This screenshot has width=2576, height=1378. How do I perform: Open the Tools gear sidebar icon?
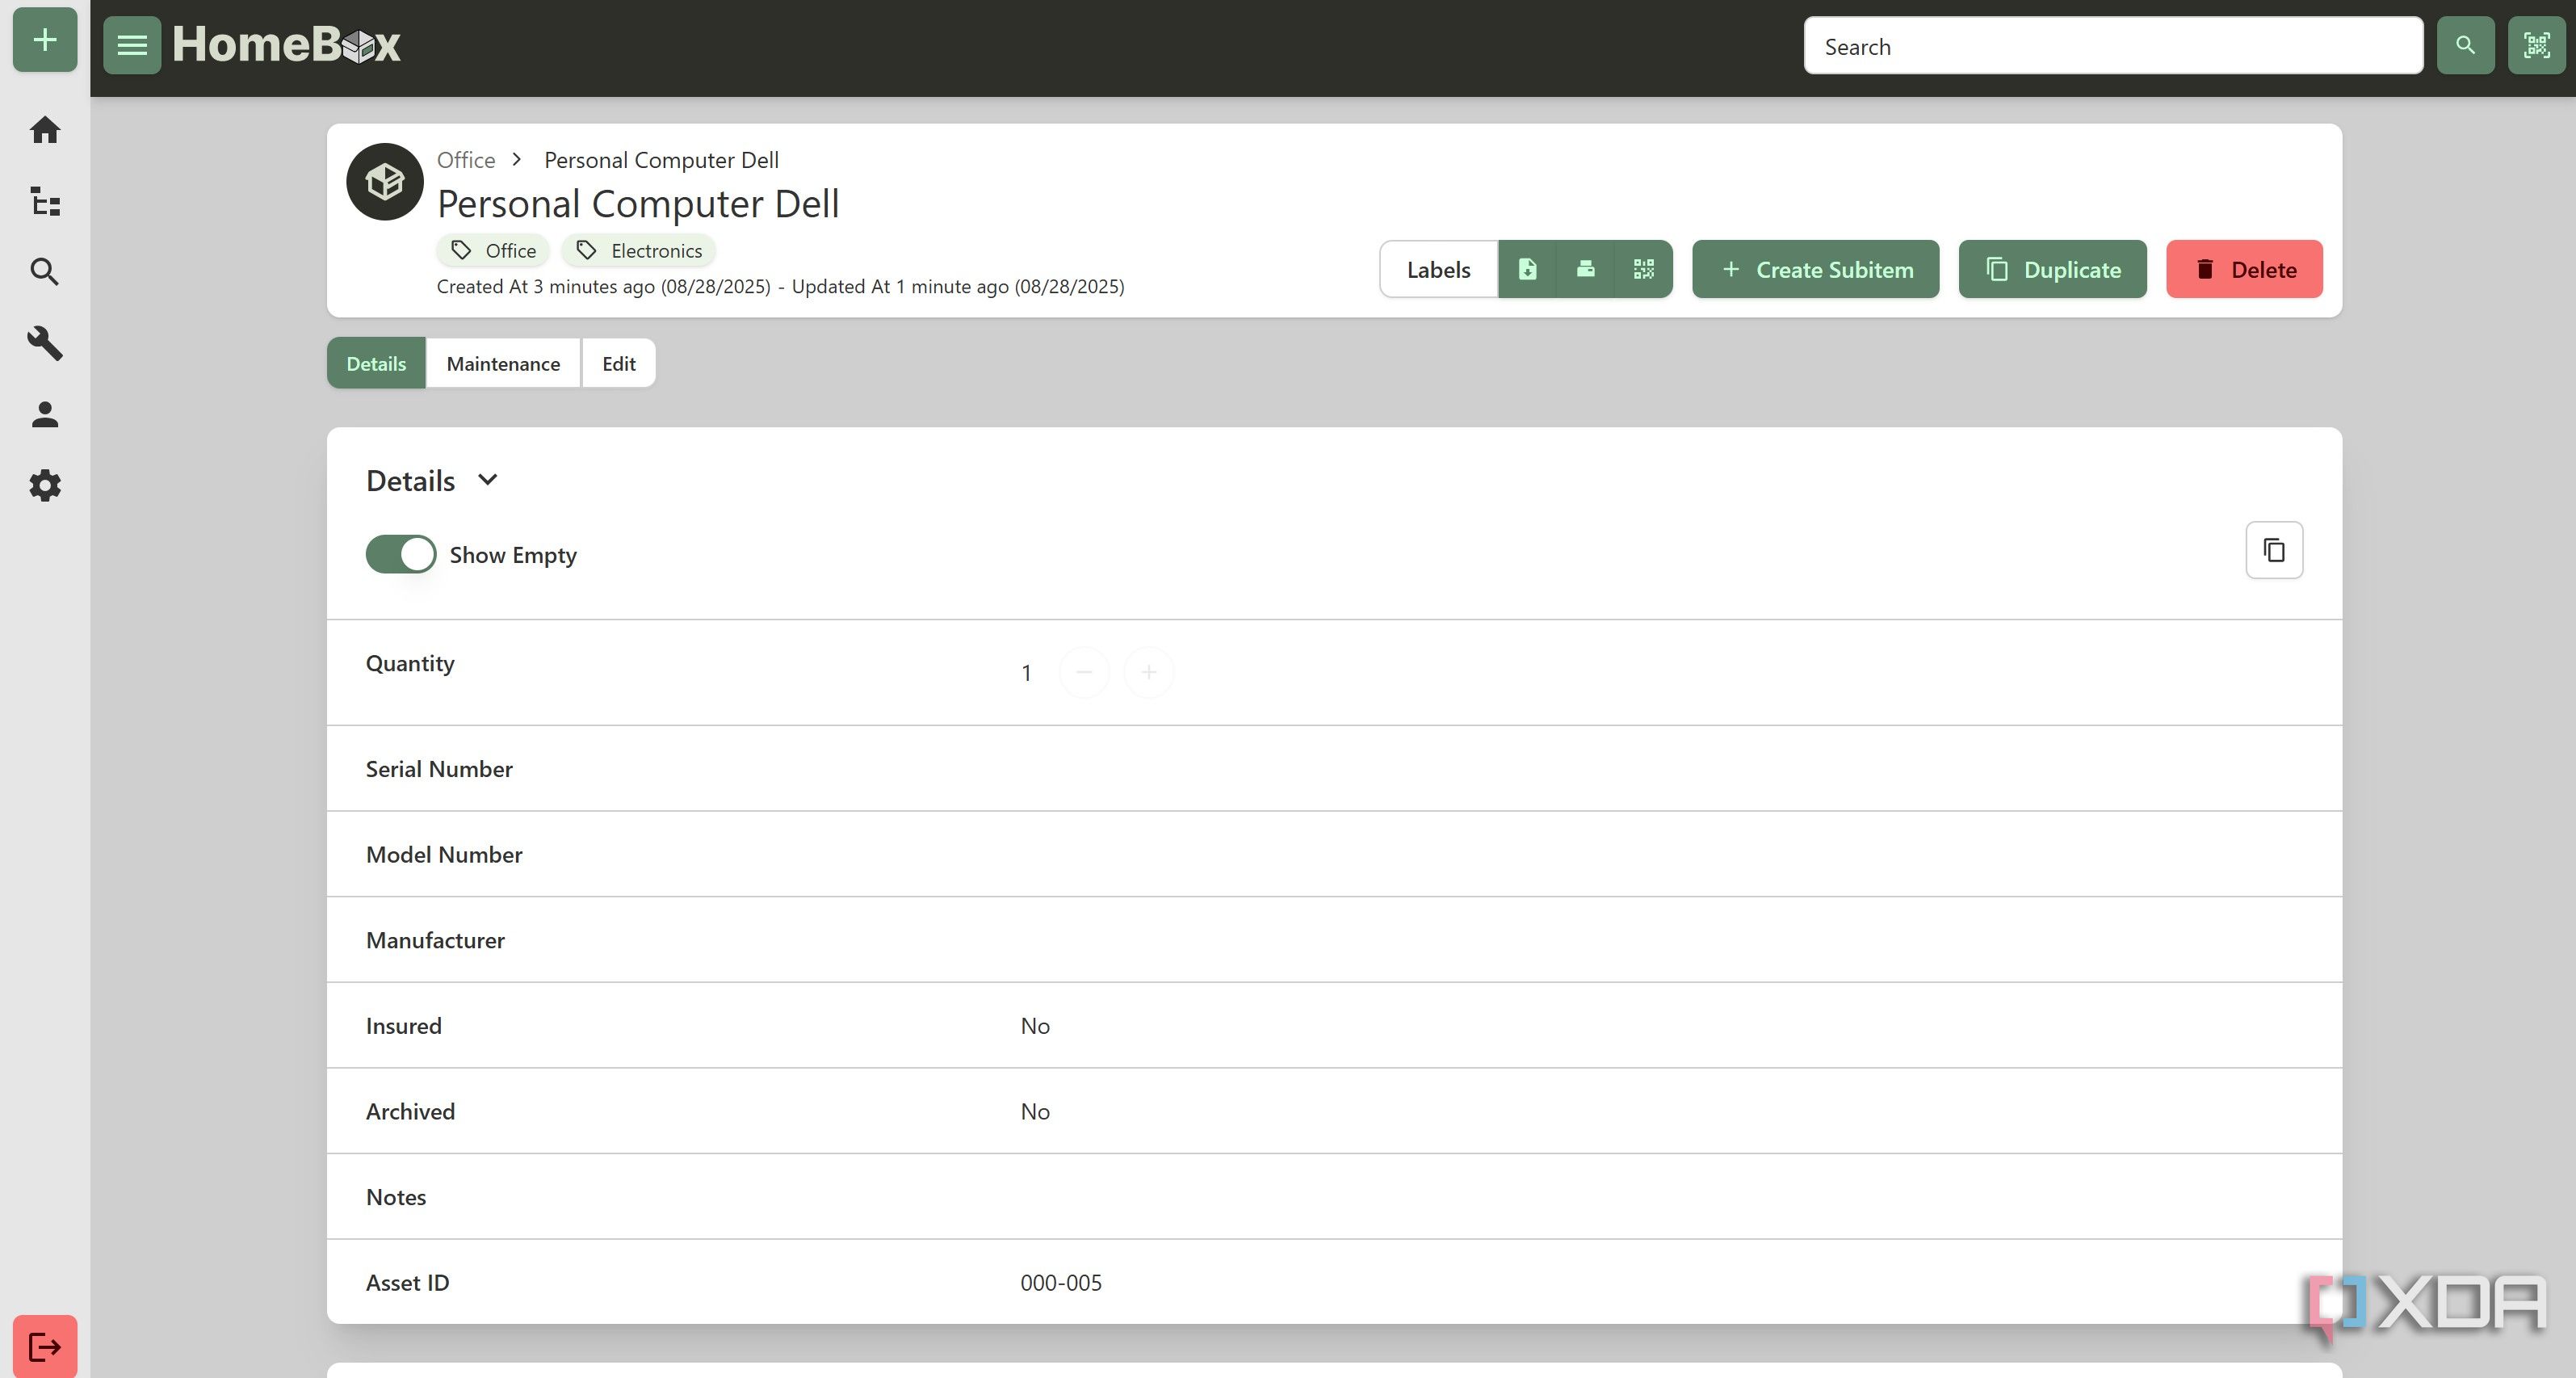pos(45,486)
